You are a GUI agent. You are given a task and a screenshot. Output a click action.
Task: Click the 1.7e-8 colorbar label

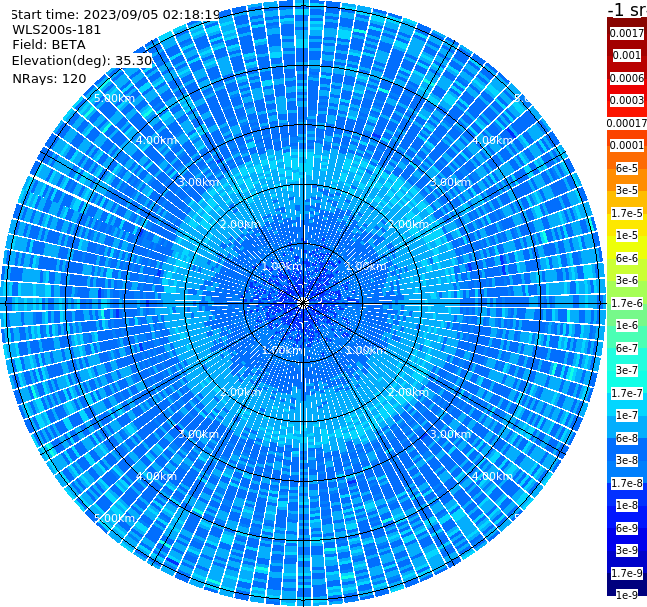pos(627,483)
